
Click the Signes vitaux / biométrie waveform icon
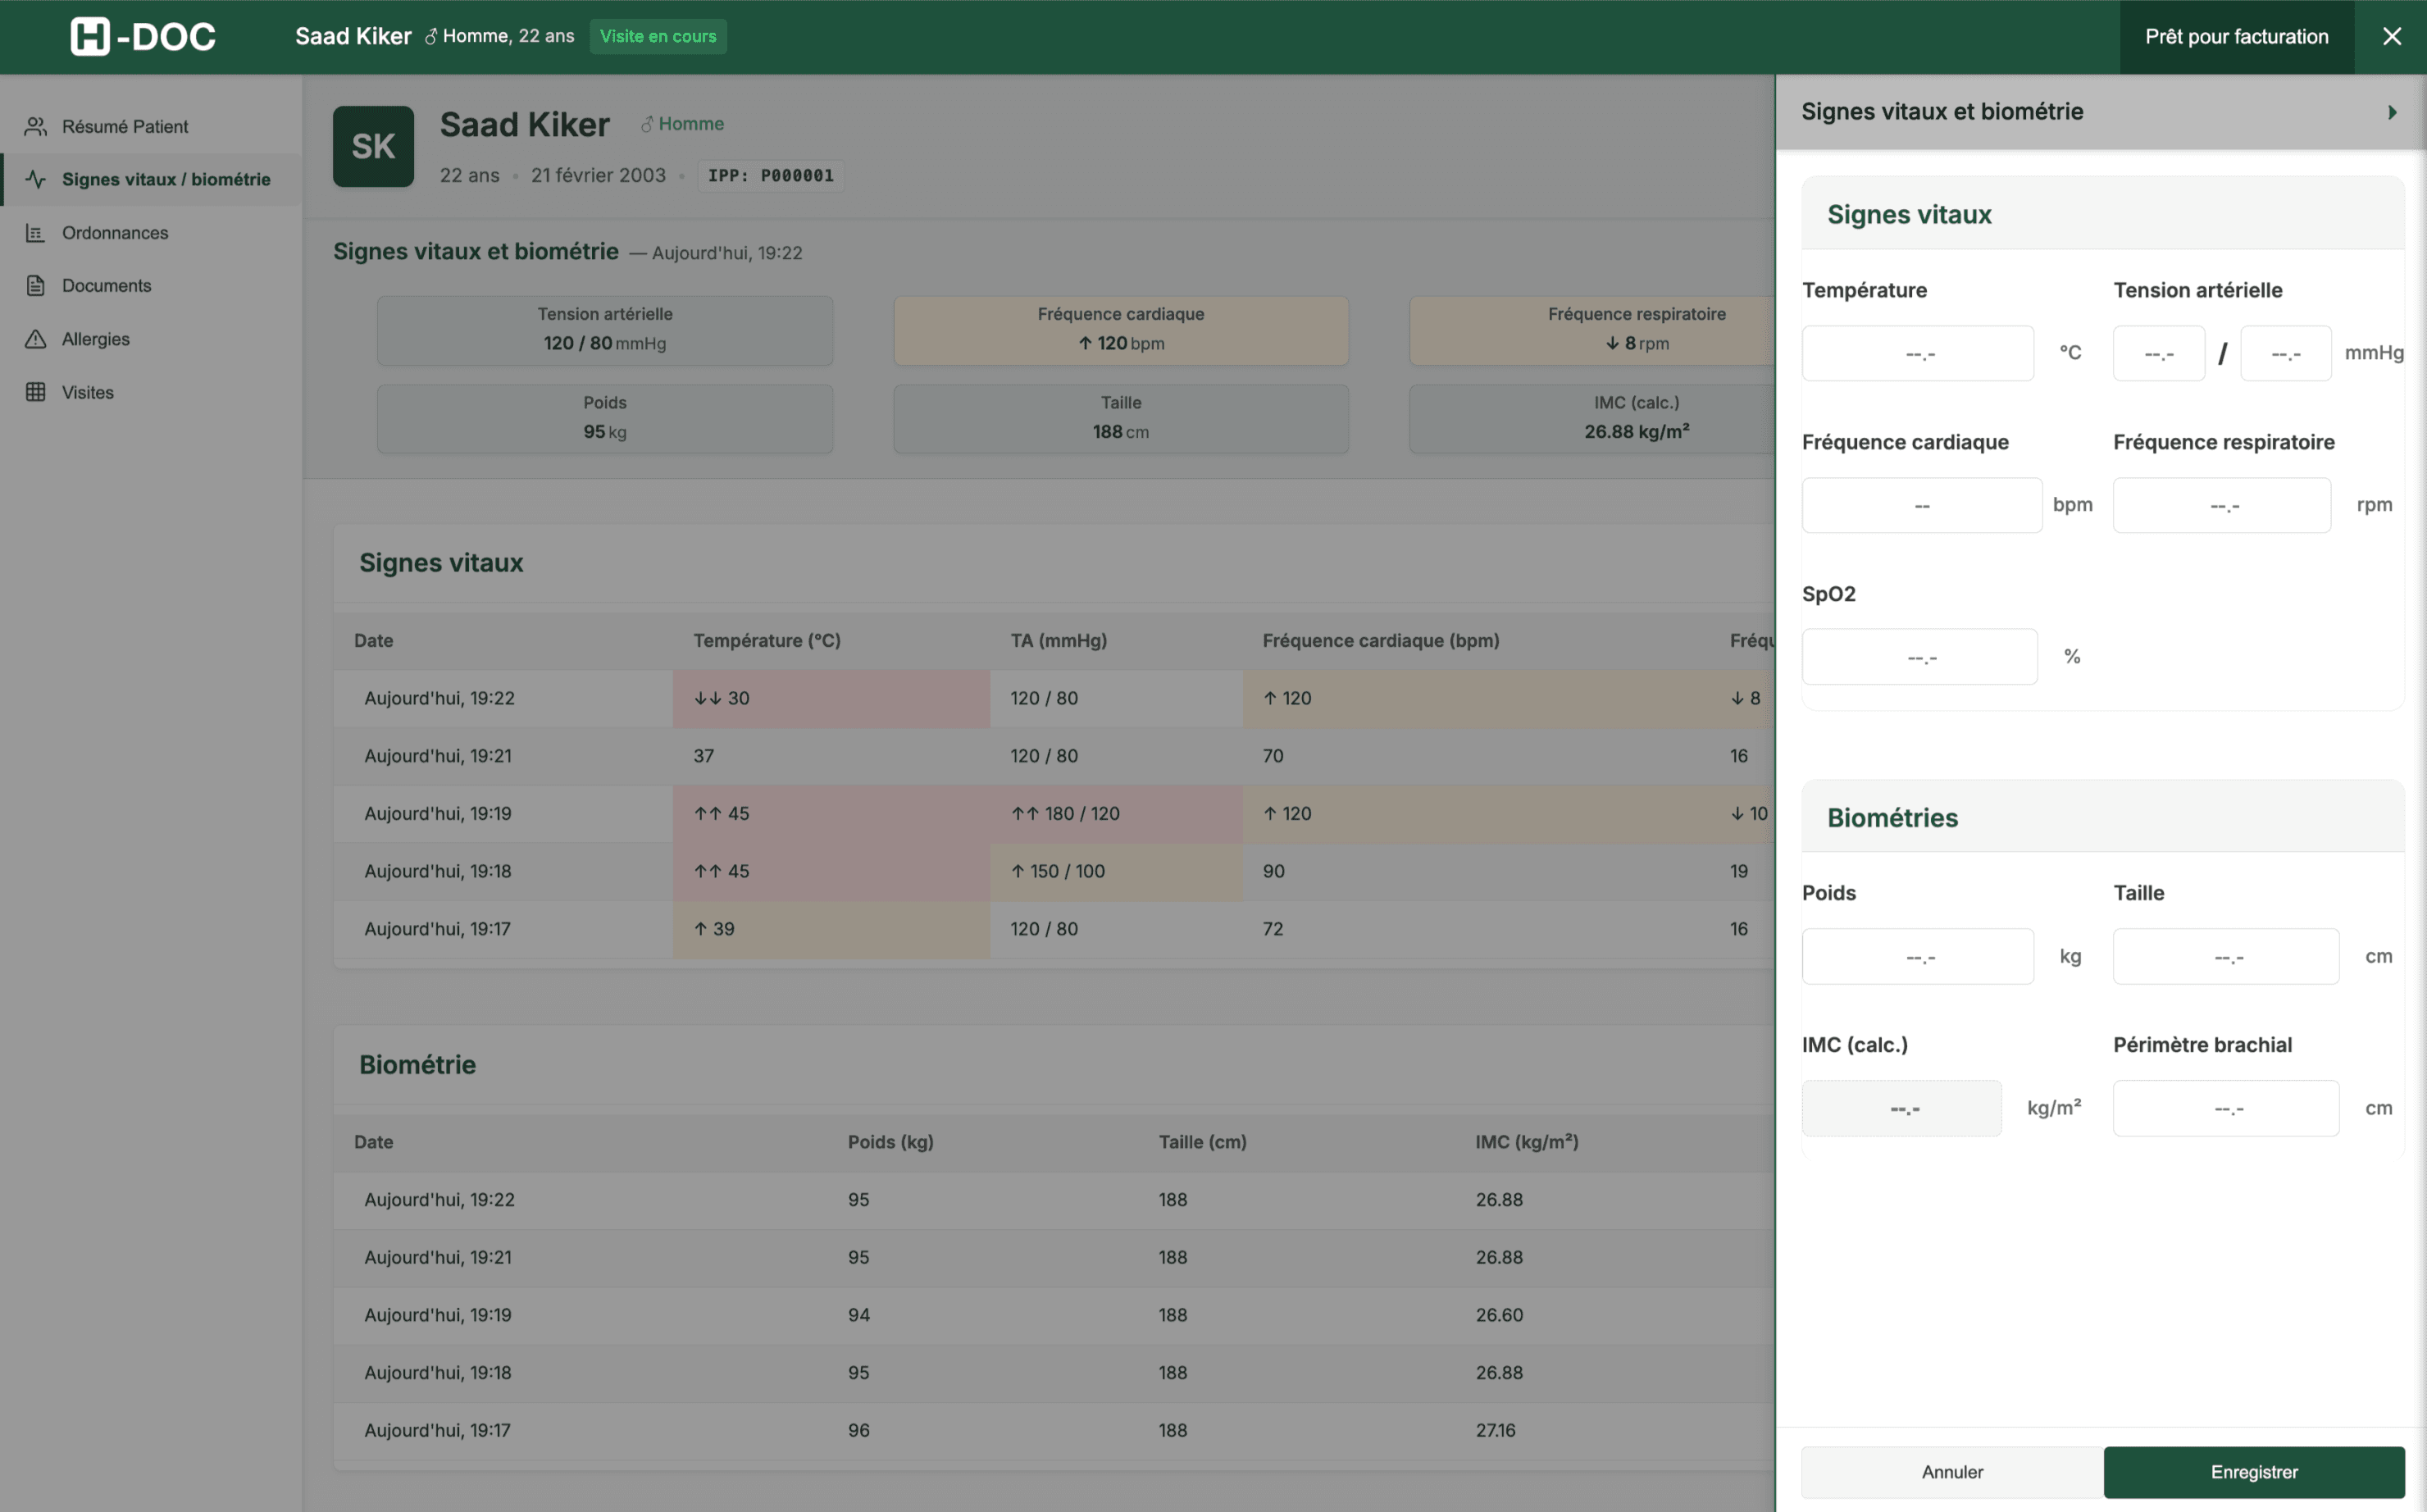[36, 179]
